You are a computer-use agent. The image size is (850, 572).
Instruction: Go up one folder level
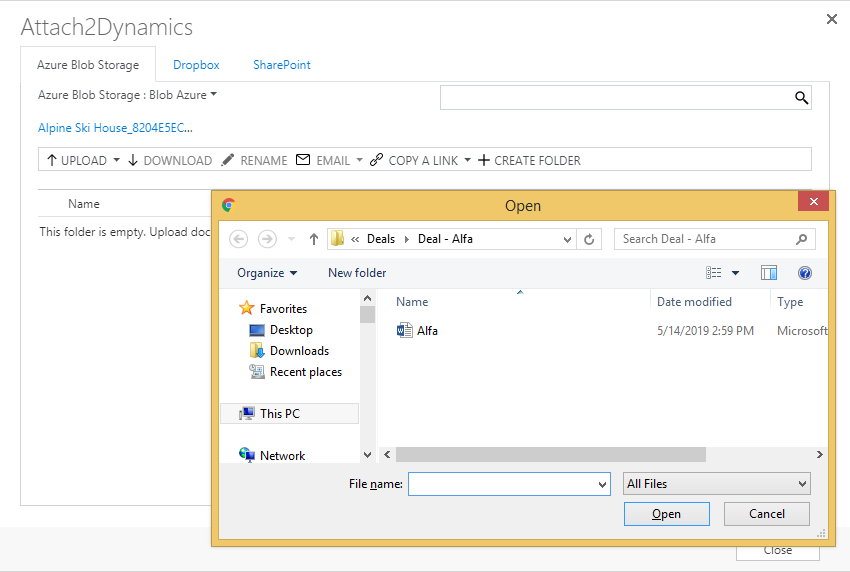(313, 239)
